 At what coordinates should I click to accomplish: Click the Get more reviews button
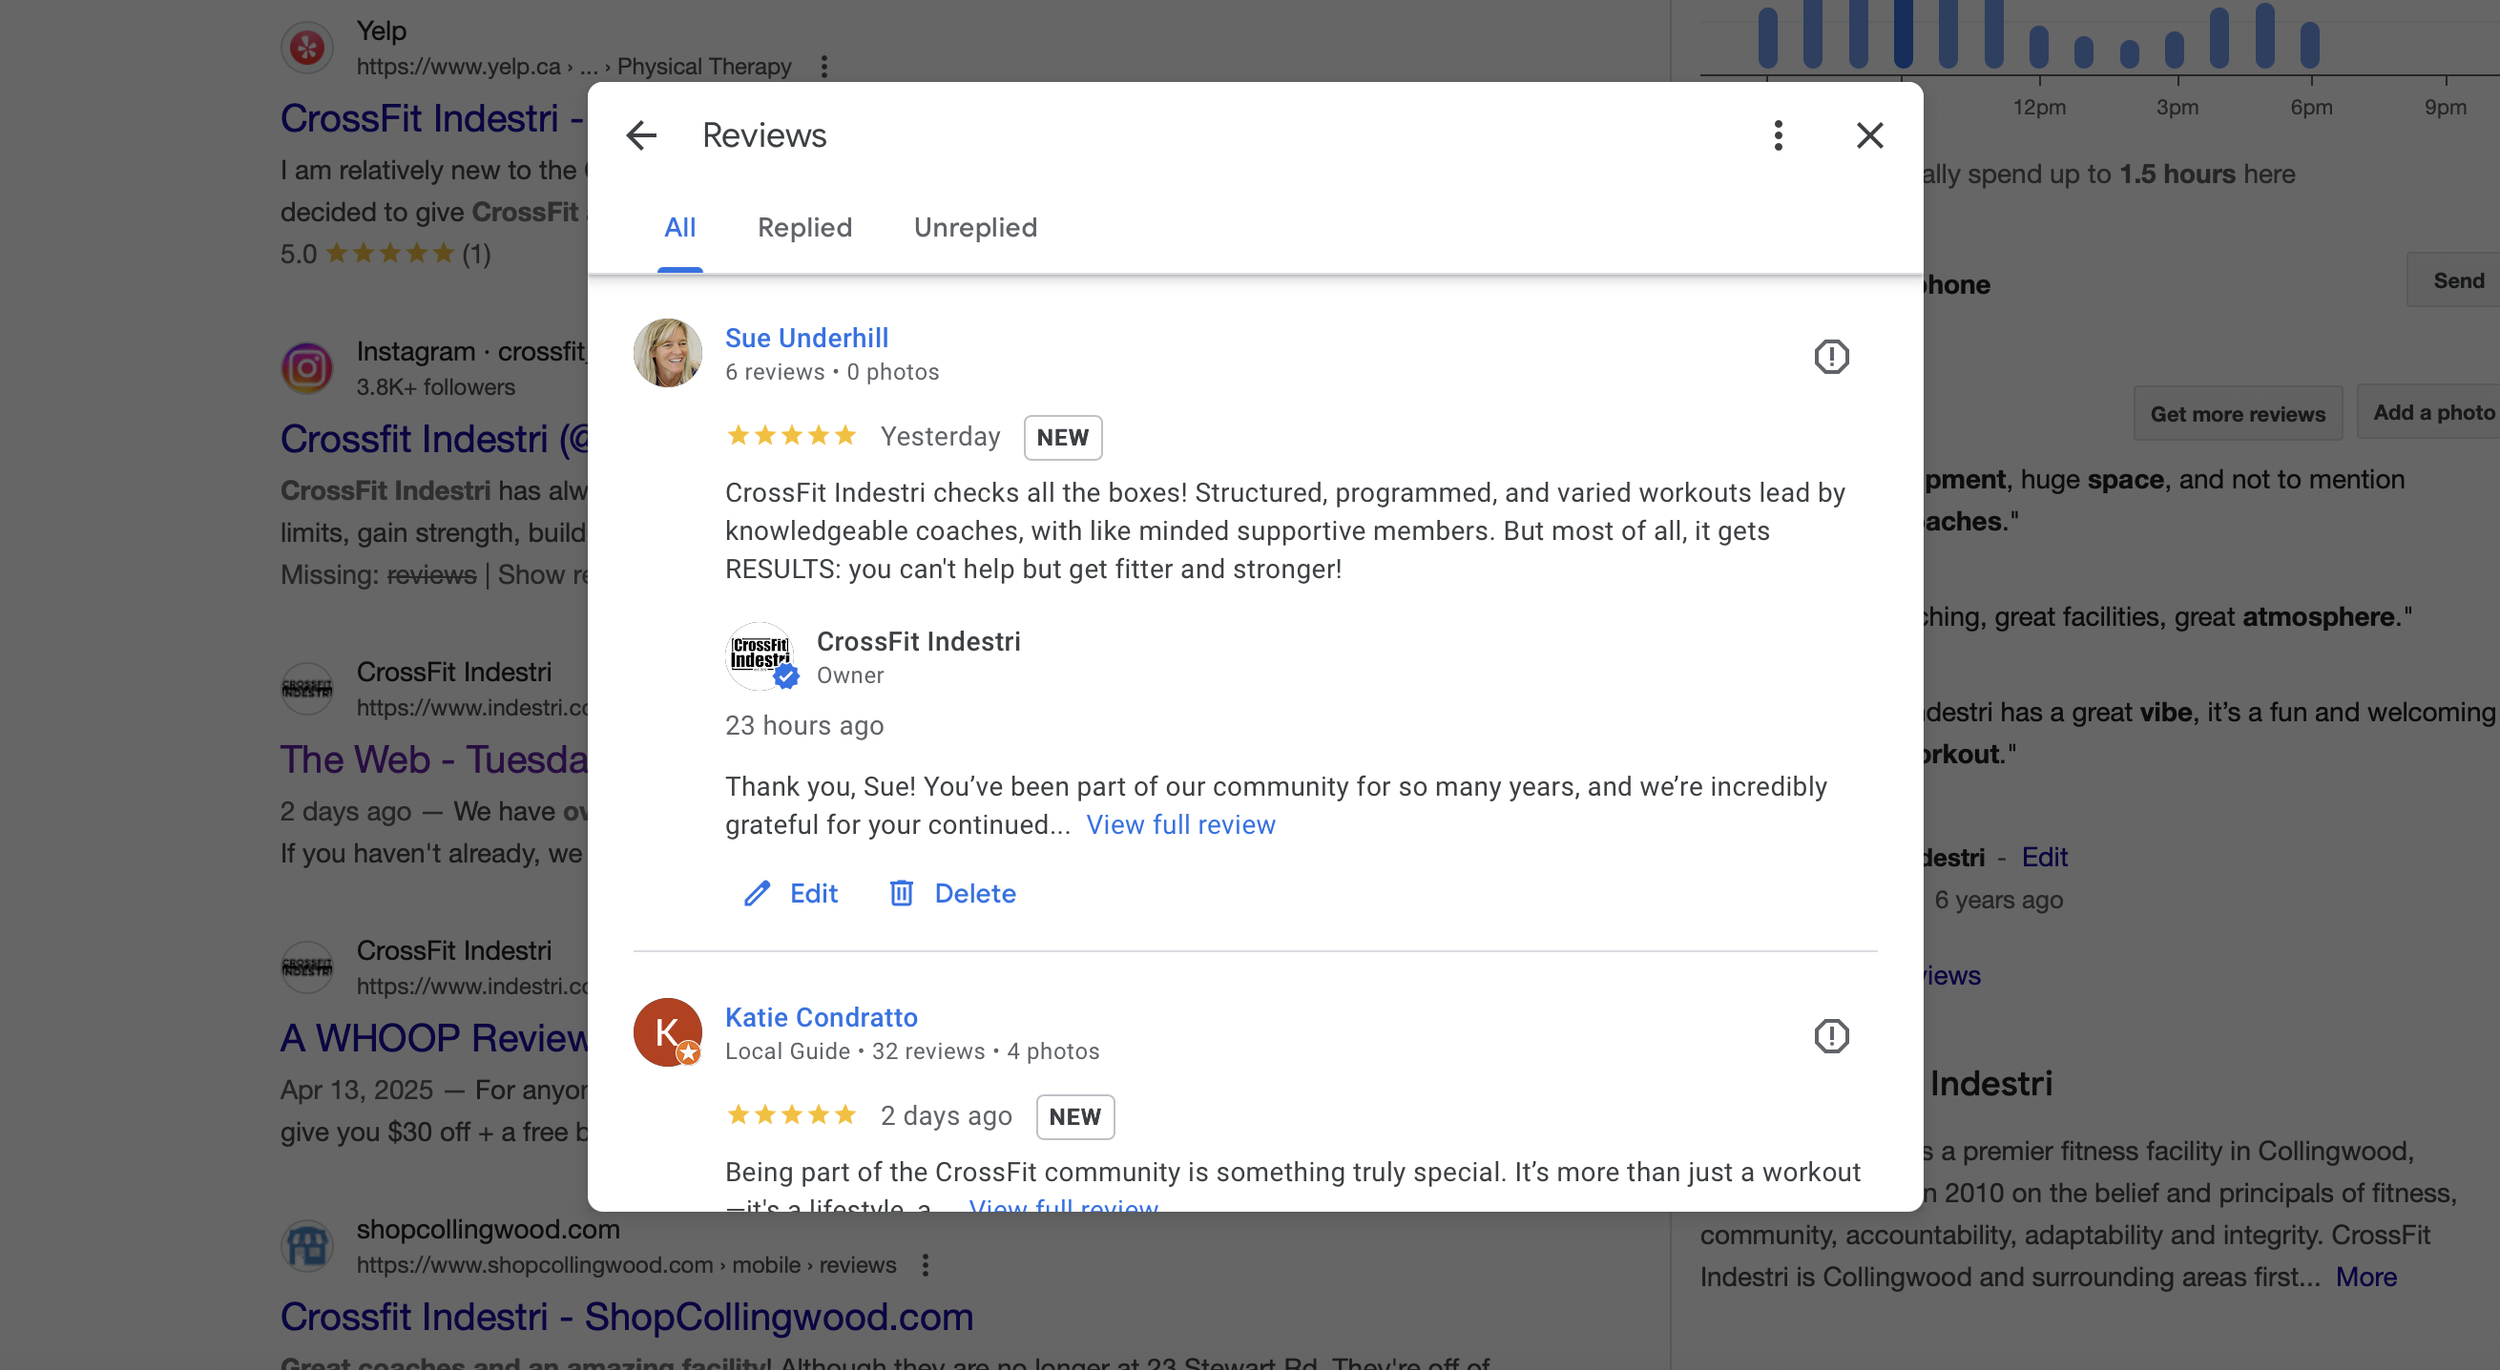[2237, 414]
